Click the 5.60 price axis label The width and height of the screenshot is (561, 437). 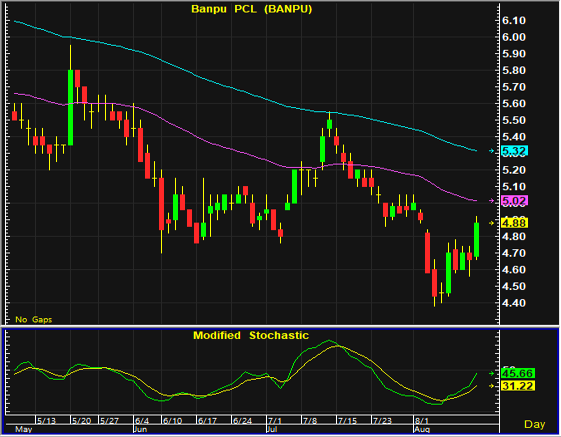click(x=514, y=103)
